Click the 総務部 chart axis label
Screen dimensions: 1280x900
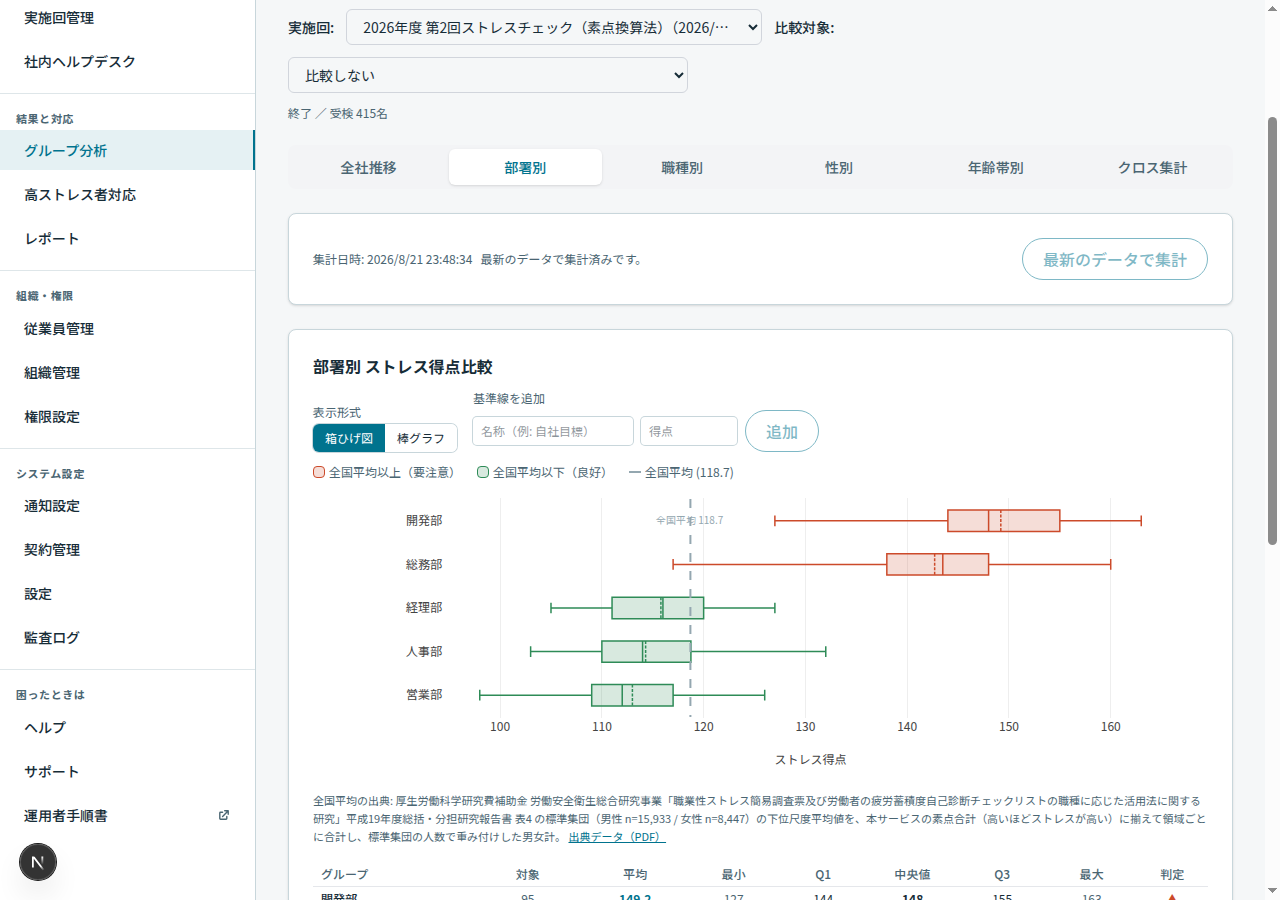(424, 564)
